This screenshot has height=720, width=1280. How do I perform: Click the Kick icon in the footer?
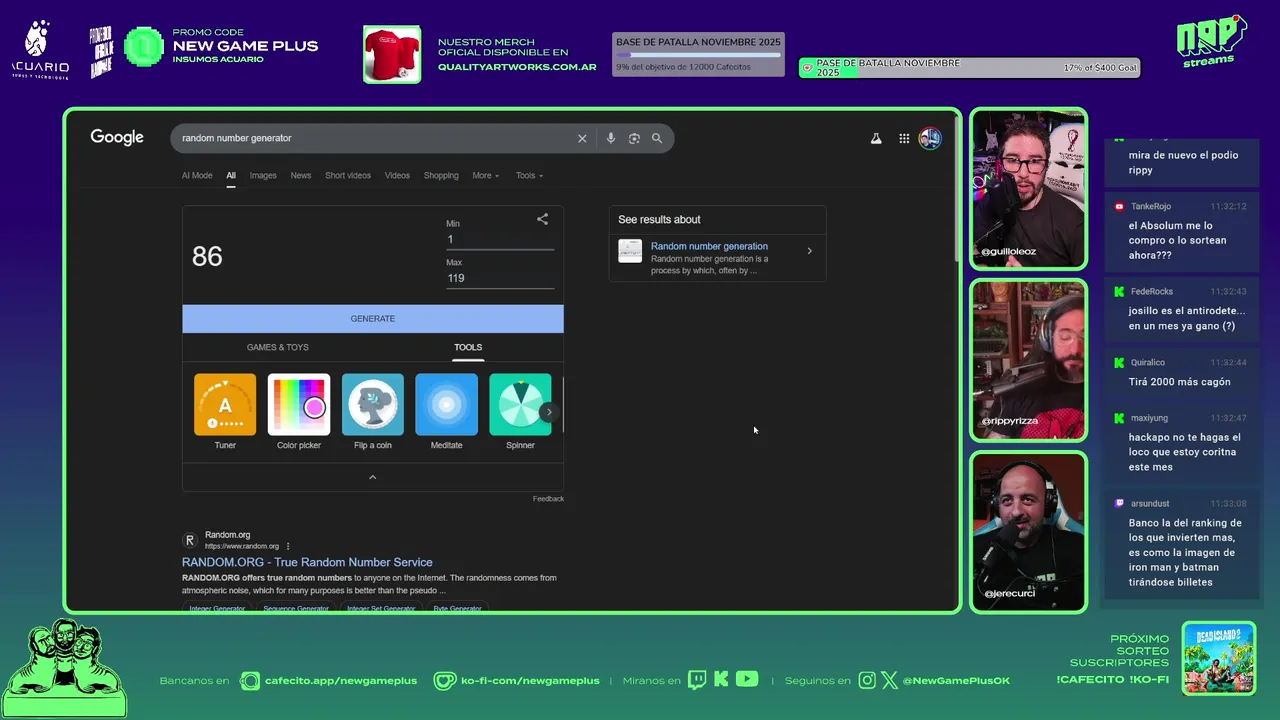click(x=721, y=680)
